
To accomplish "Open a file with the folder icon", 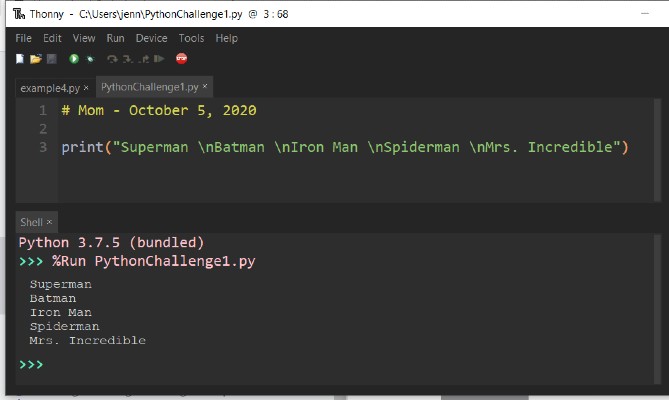I will point(36,59).
